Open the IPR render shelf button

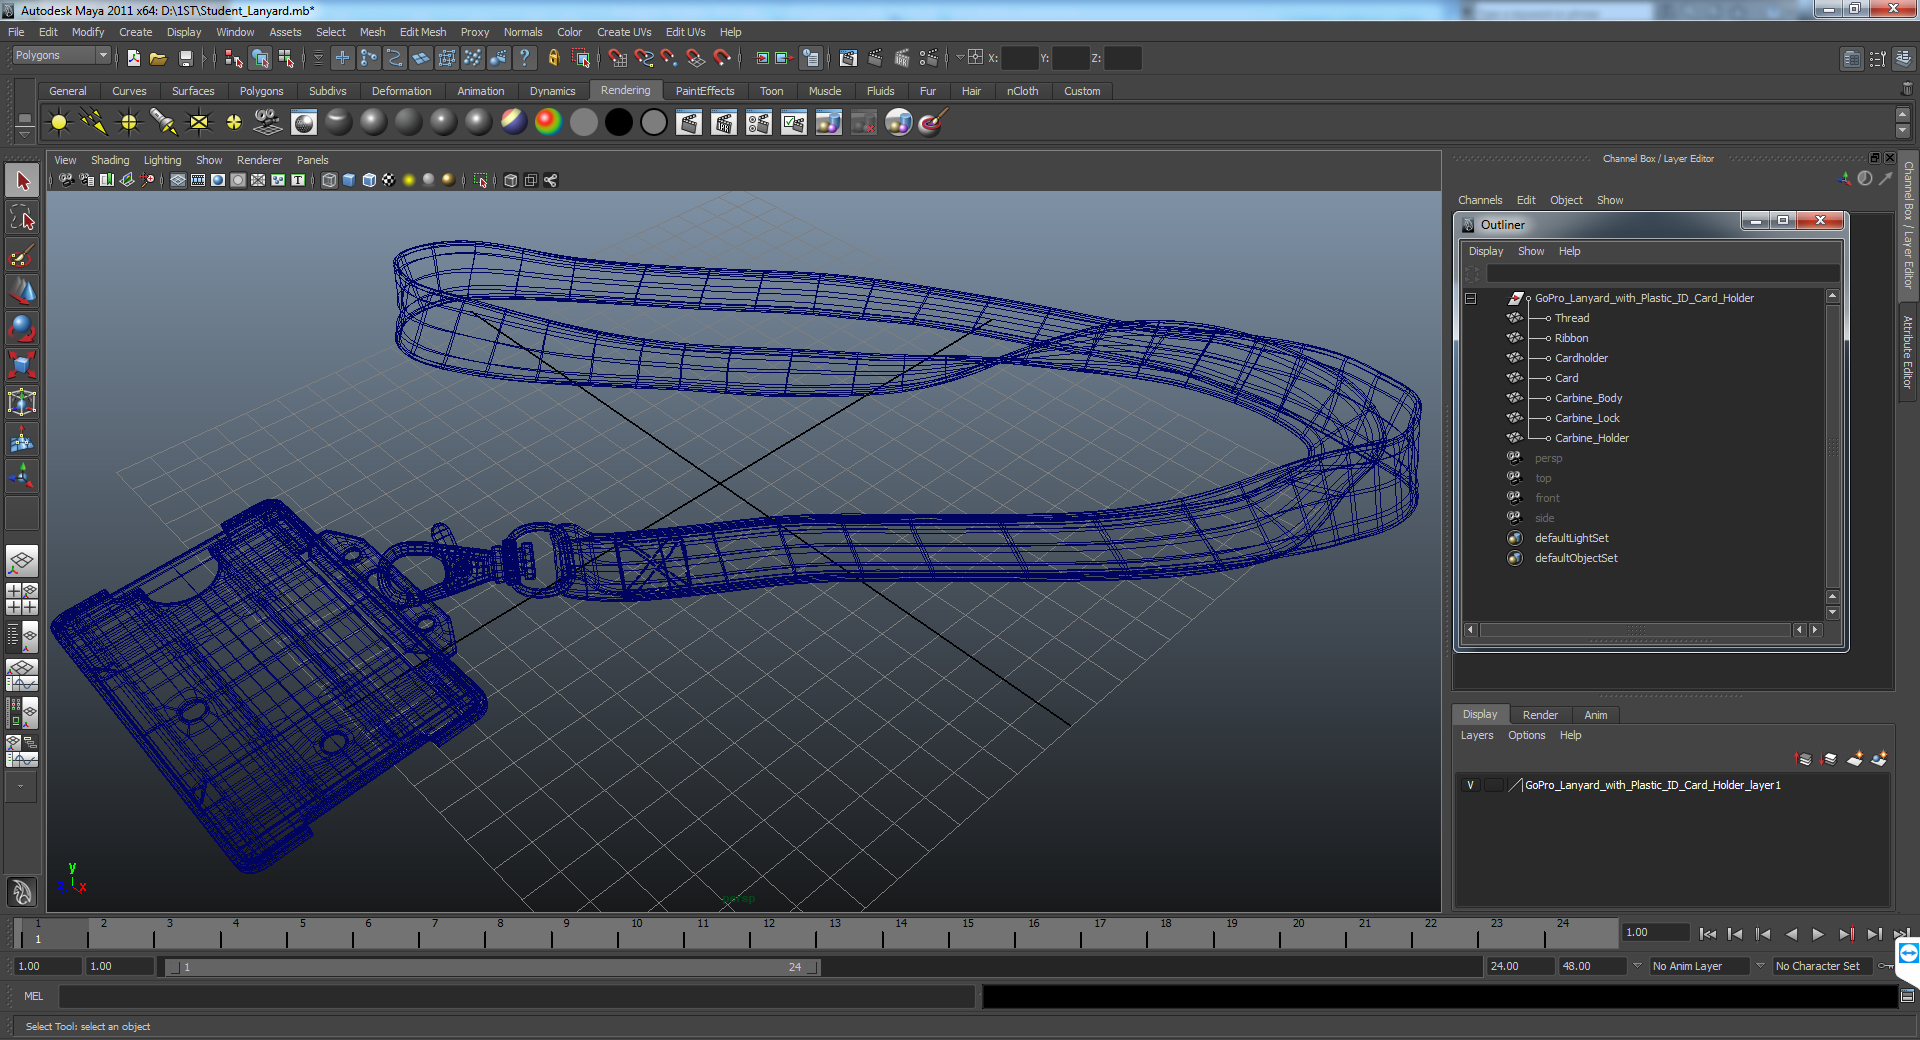click(724, 123)
